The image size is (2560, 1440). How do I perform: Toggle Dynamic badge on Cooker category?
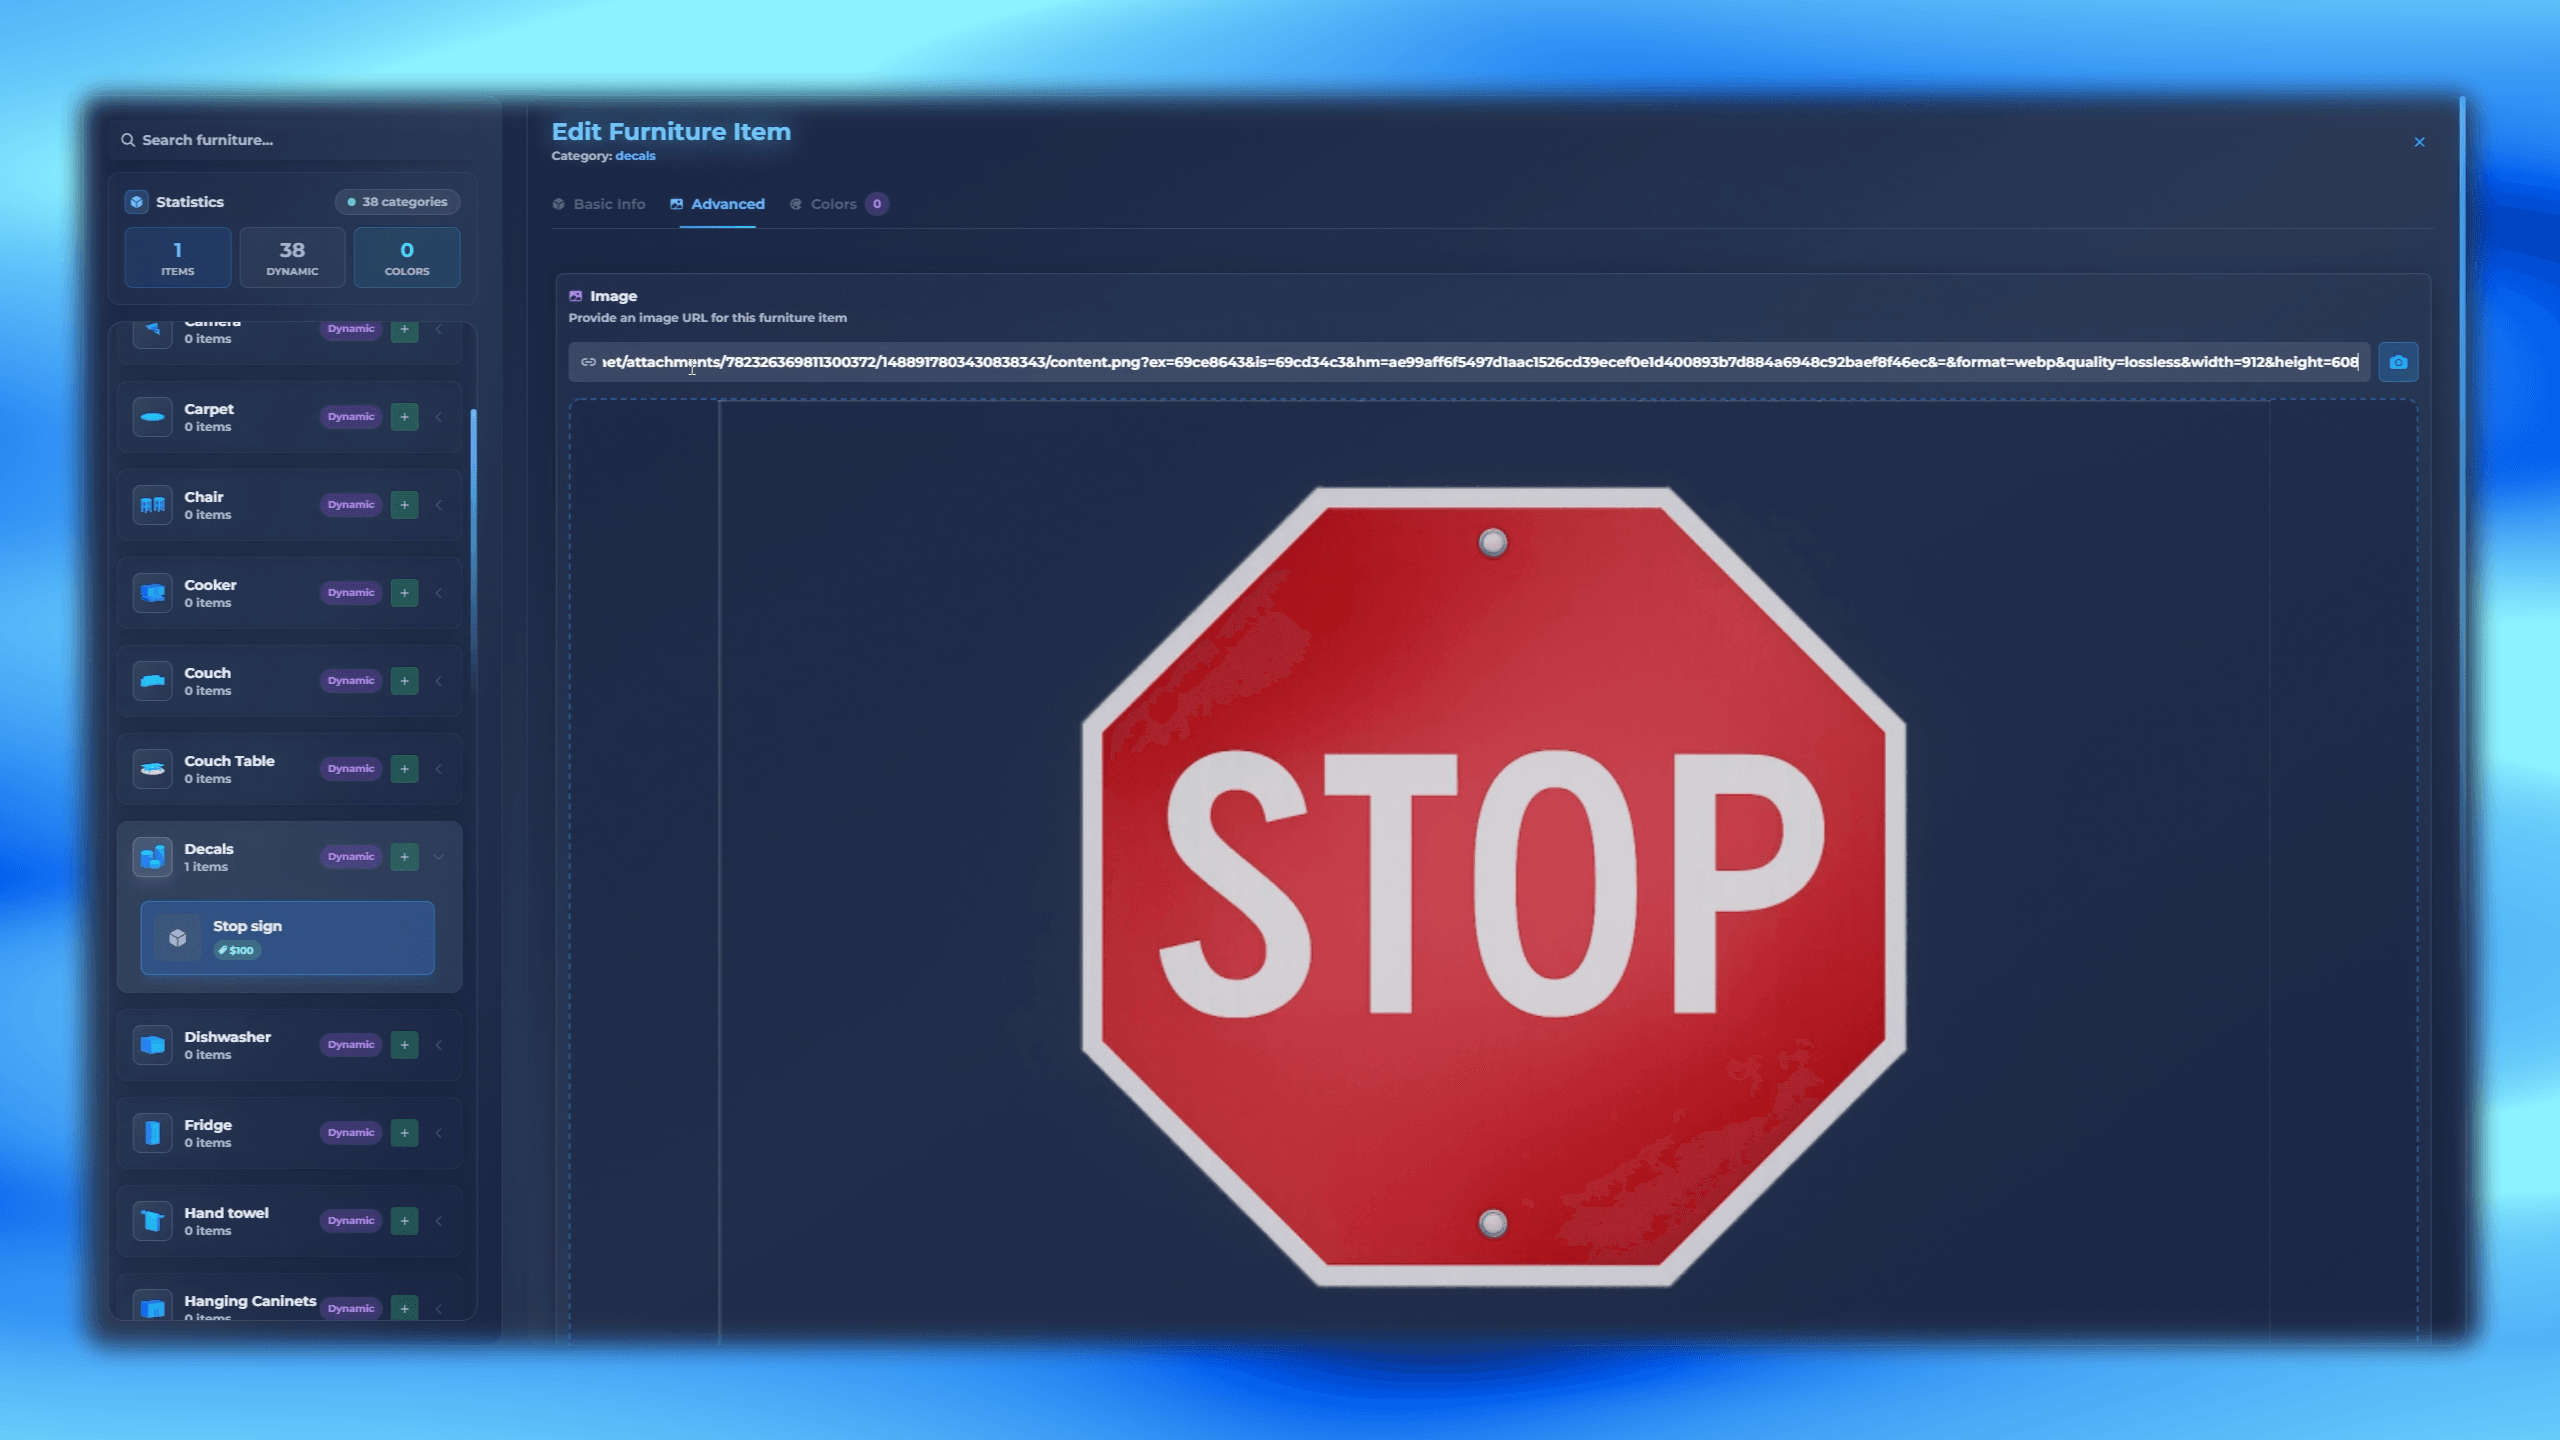coord(350,593)
